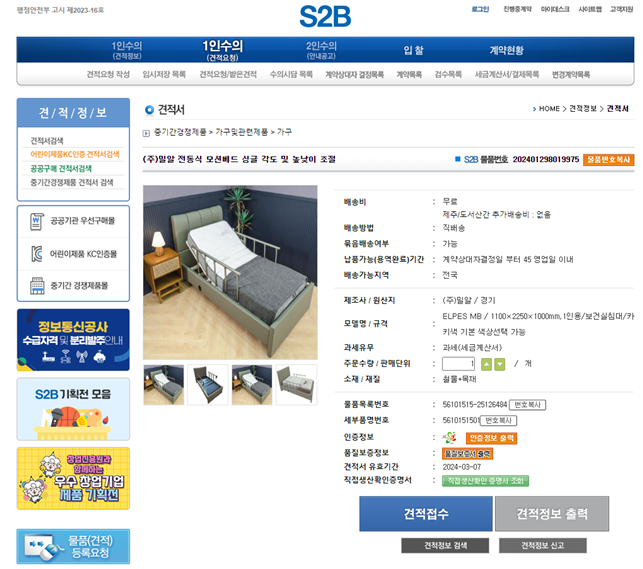
Task: Open 중기간 경쟁제품몰 calendar icon
Action: pos(37,286)
